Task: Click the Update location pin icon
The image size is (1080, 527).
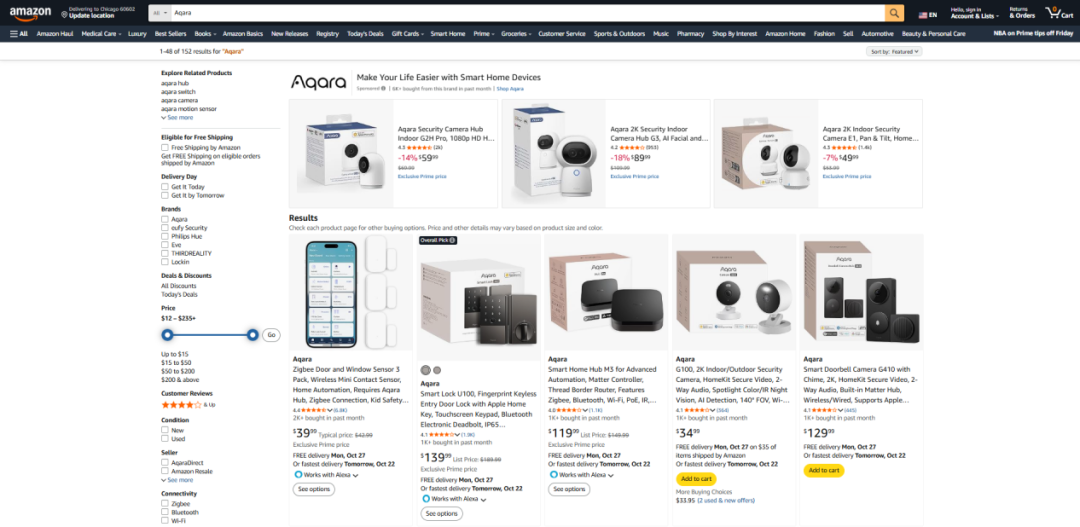Action: 64,14
